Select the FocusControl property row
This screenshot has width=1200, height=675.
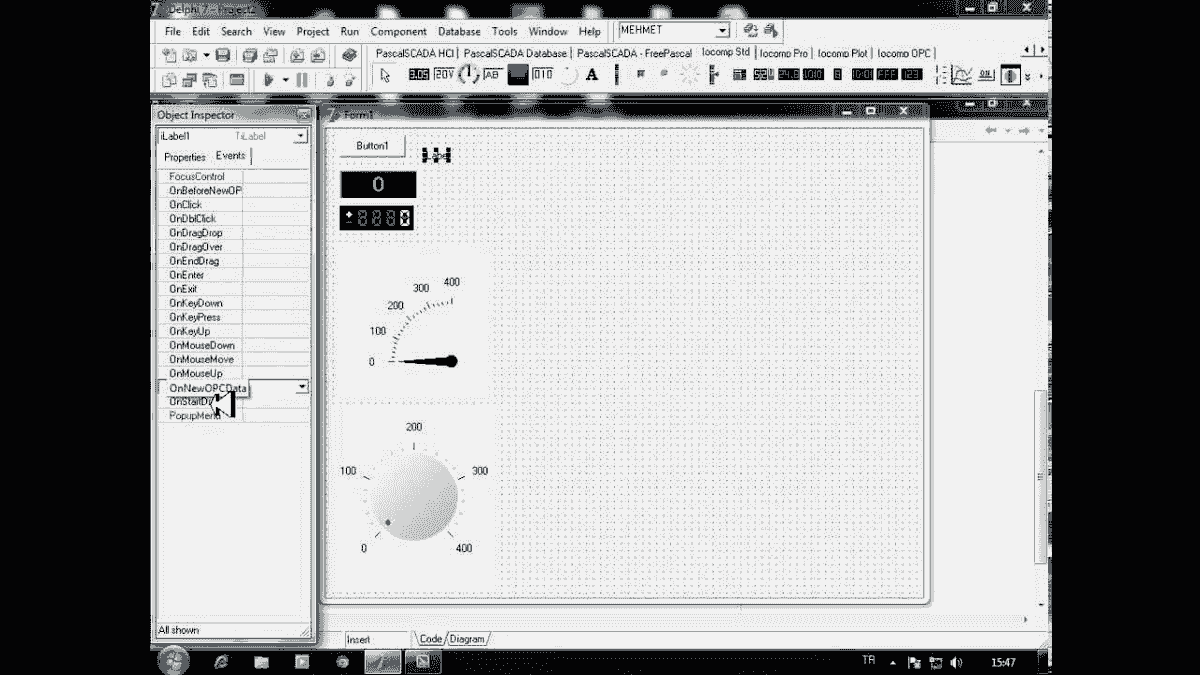[234, 176]
